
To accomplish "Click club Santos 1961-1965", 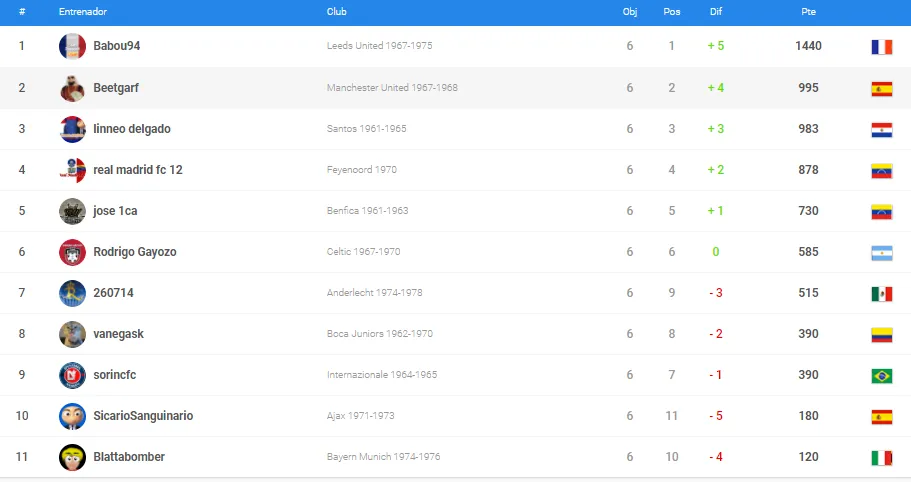I will pyautogui.click(x=367, y=129).
